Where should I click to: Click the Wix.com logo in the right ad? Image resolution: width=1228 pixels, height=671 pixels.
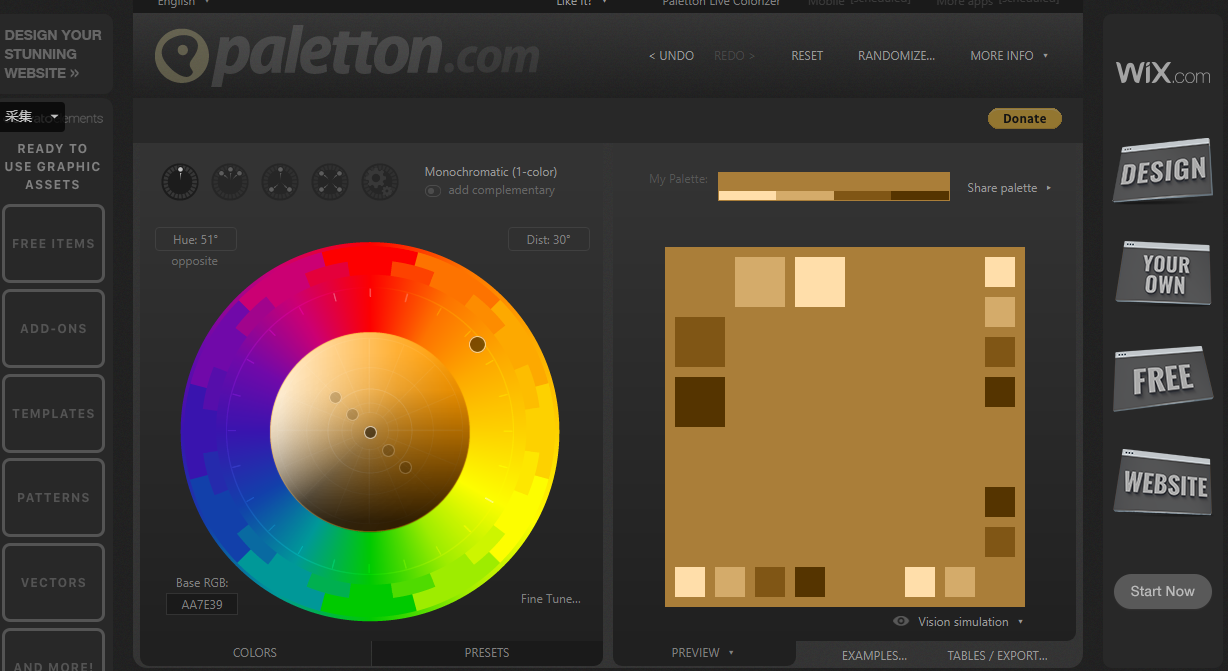click(x=1163, y=73)
